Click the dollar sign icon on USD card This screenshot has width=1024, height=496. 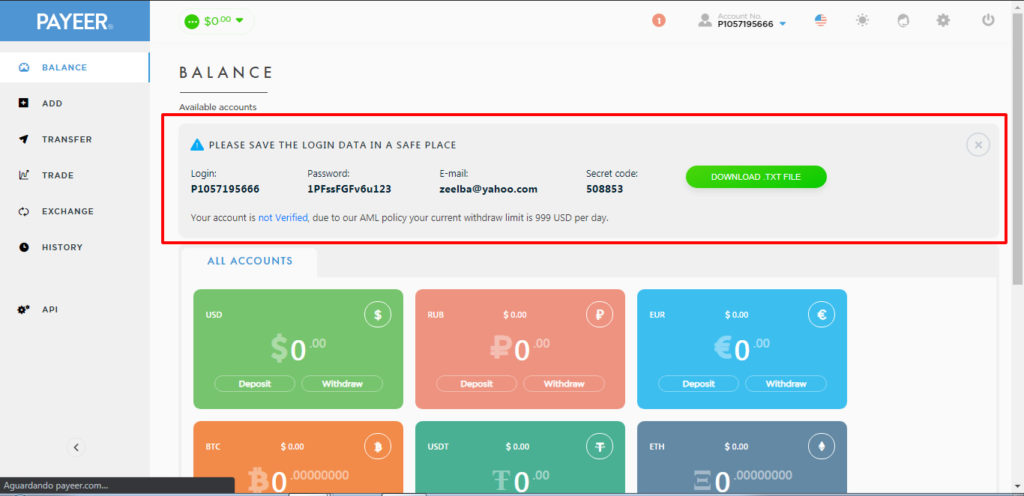tap(377, 315)
